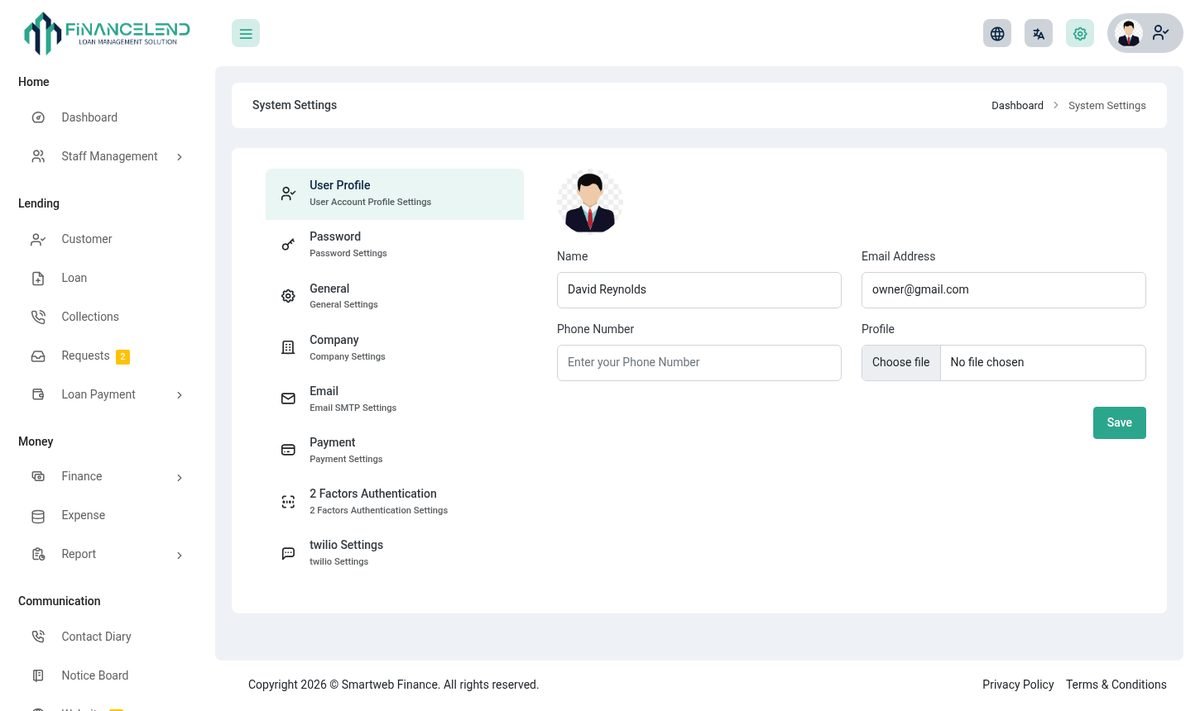Save the profile settings
1200x711 pixels.
coord(1119,423)
